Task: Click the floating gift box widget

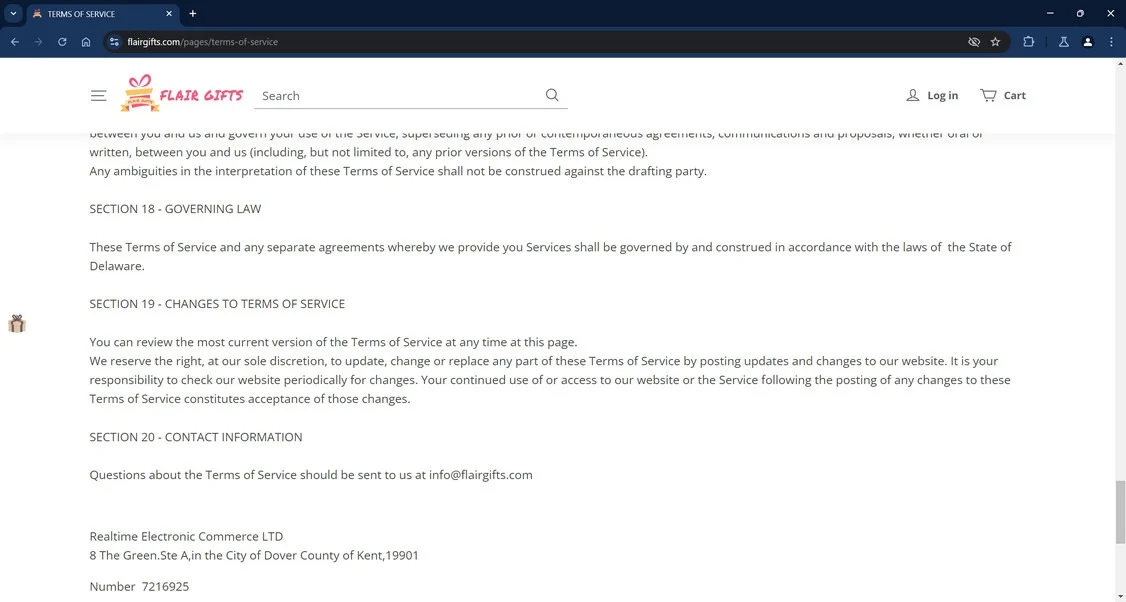Action: [x=17, y=323]
